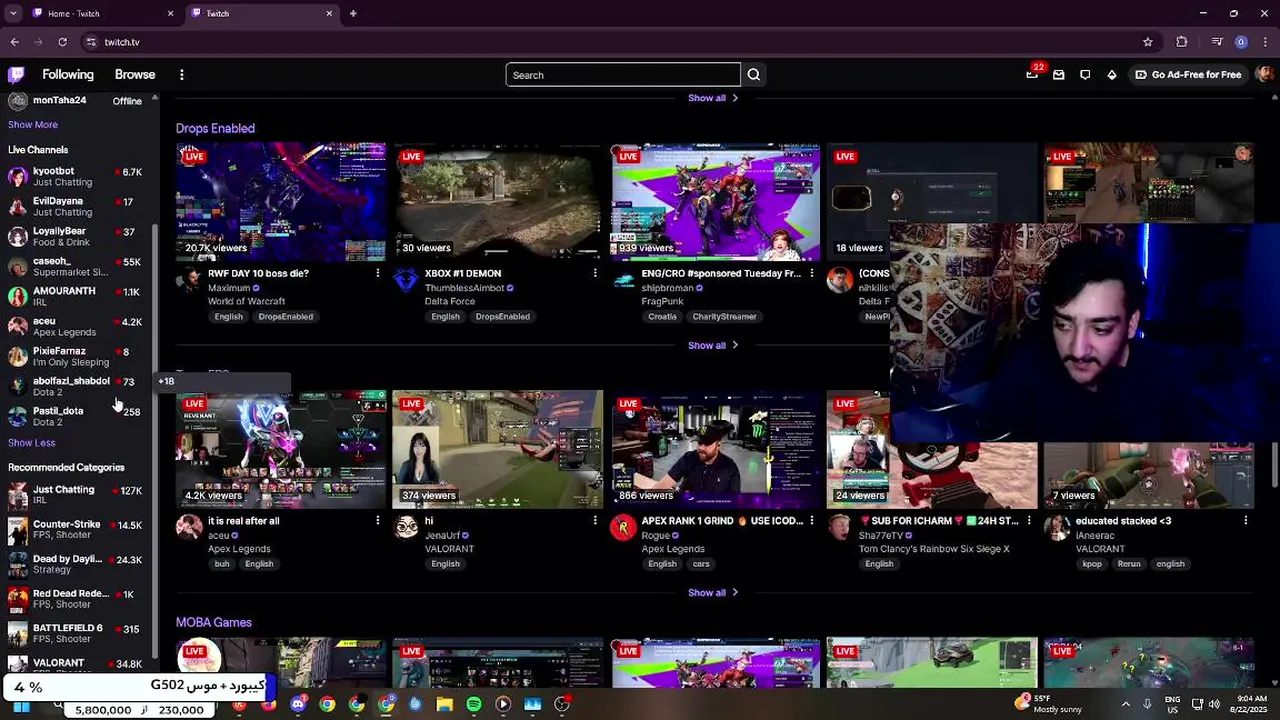
Task: Open the Maximum streamer avatar
Action: 189,281
